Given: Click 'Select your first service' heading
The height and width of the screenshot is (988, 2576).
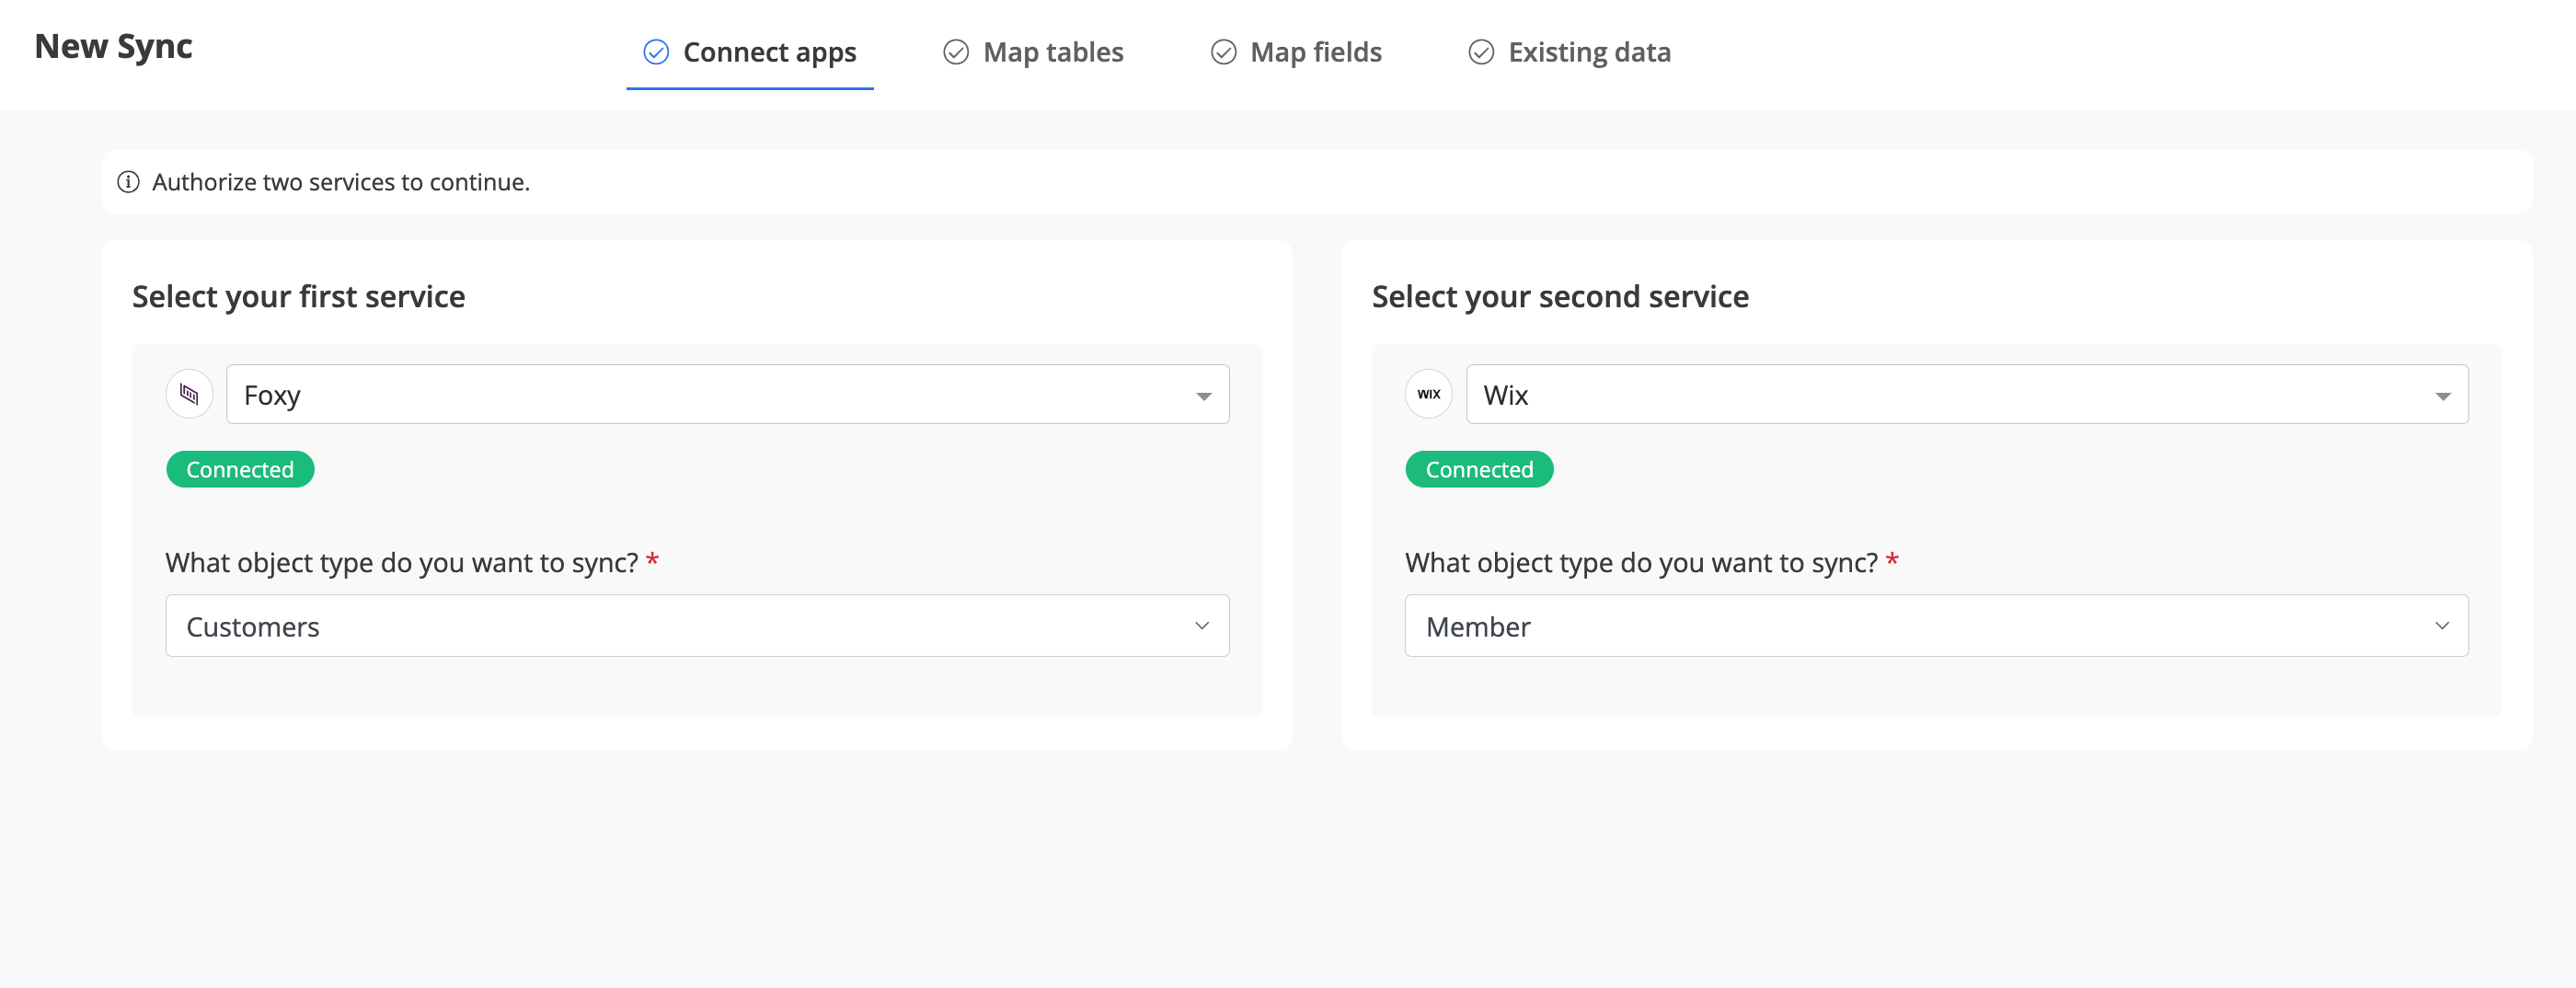Looking at the screenshot, I should (299, 297).
